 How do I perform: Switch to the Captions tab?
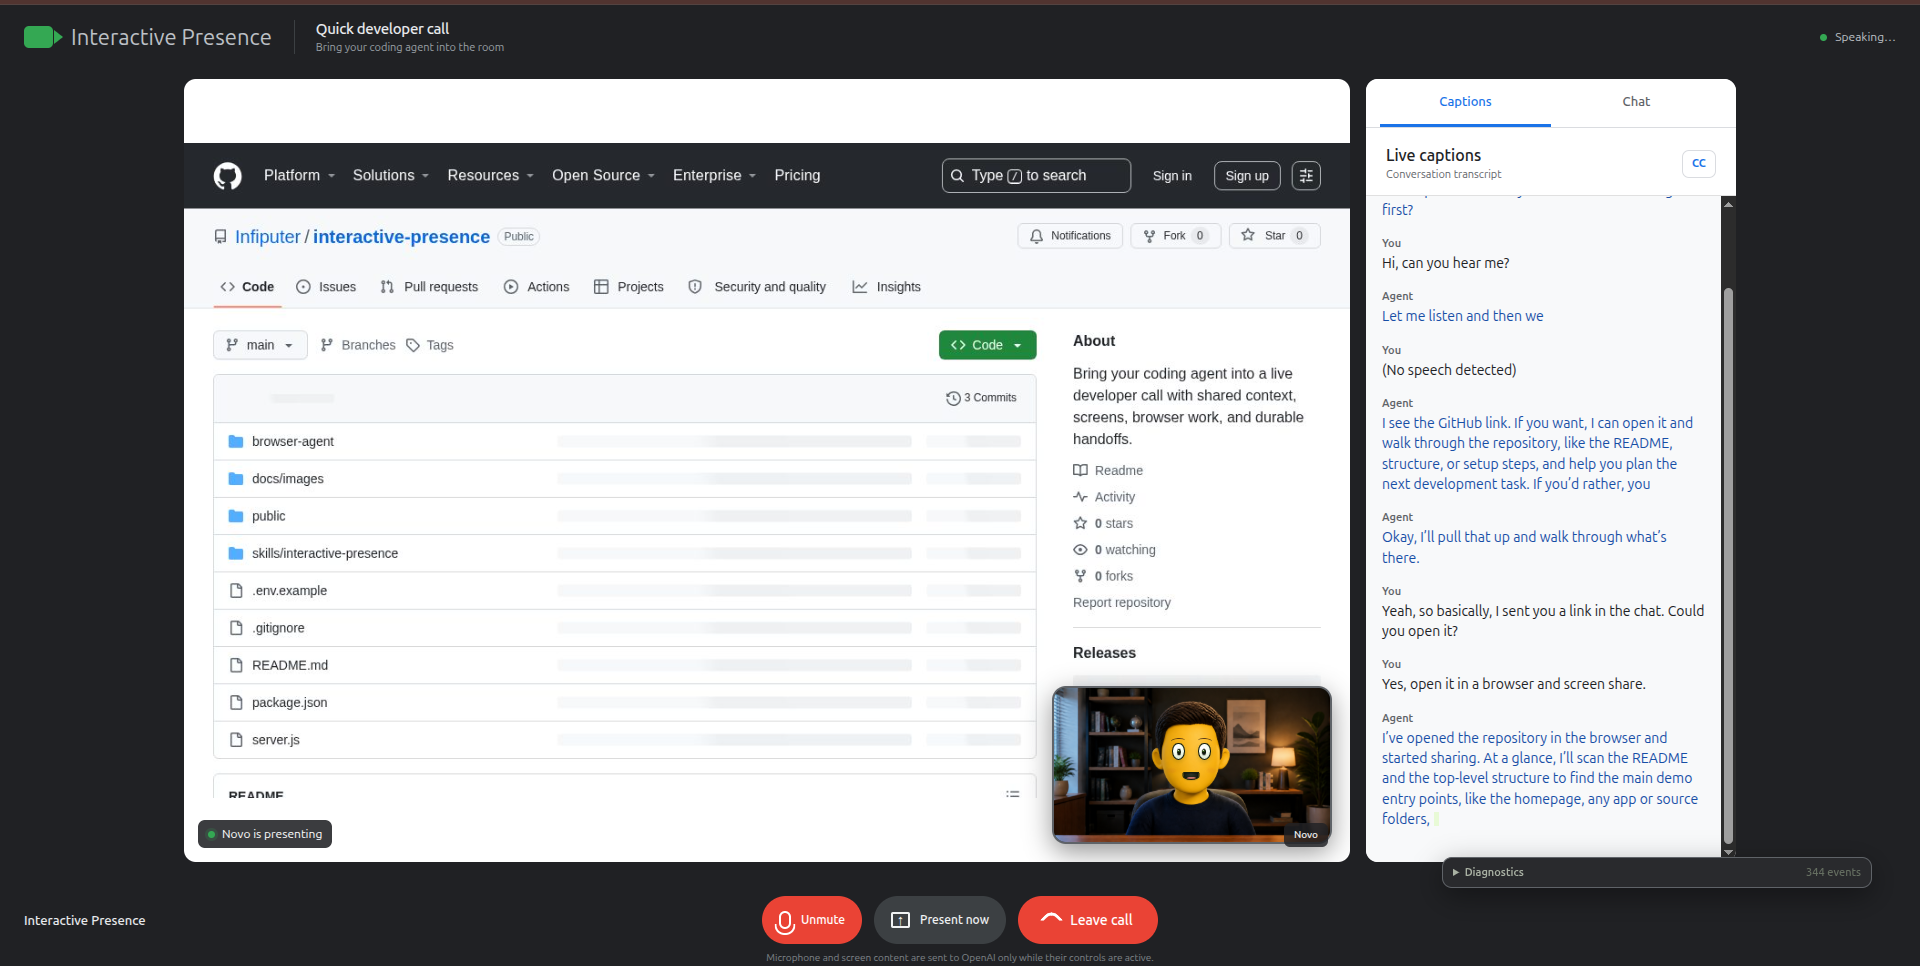[x=1465, y=102]
